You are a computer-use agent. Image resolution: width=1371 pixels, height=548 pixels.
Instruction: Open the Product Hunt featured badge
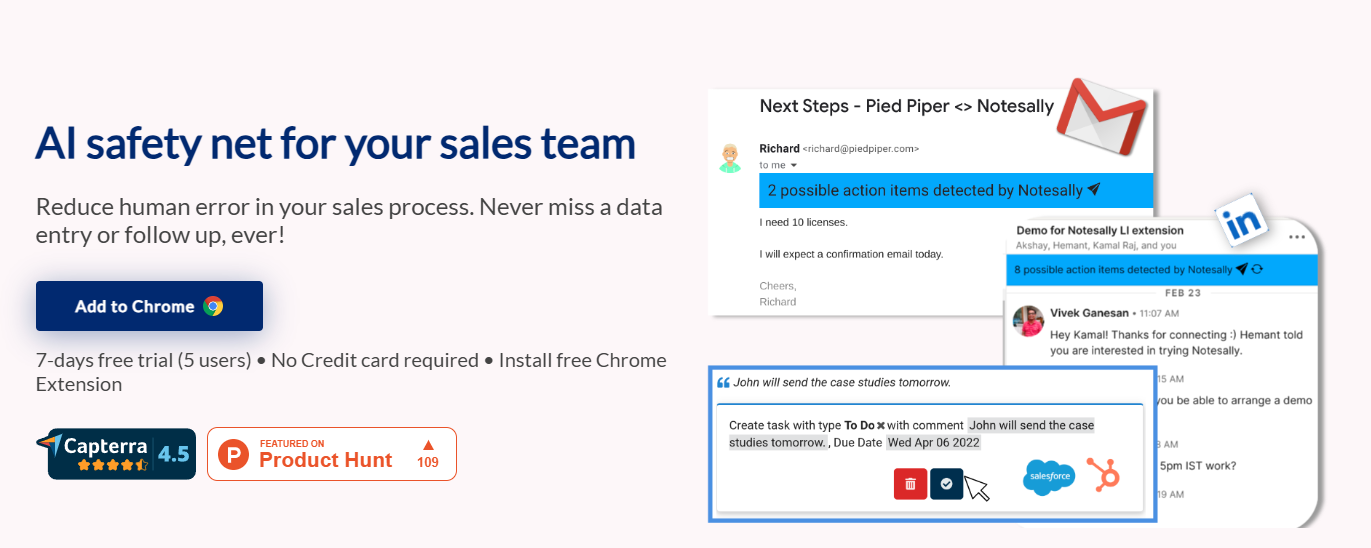click(x=332, y=454)
